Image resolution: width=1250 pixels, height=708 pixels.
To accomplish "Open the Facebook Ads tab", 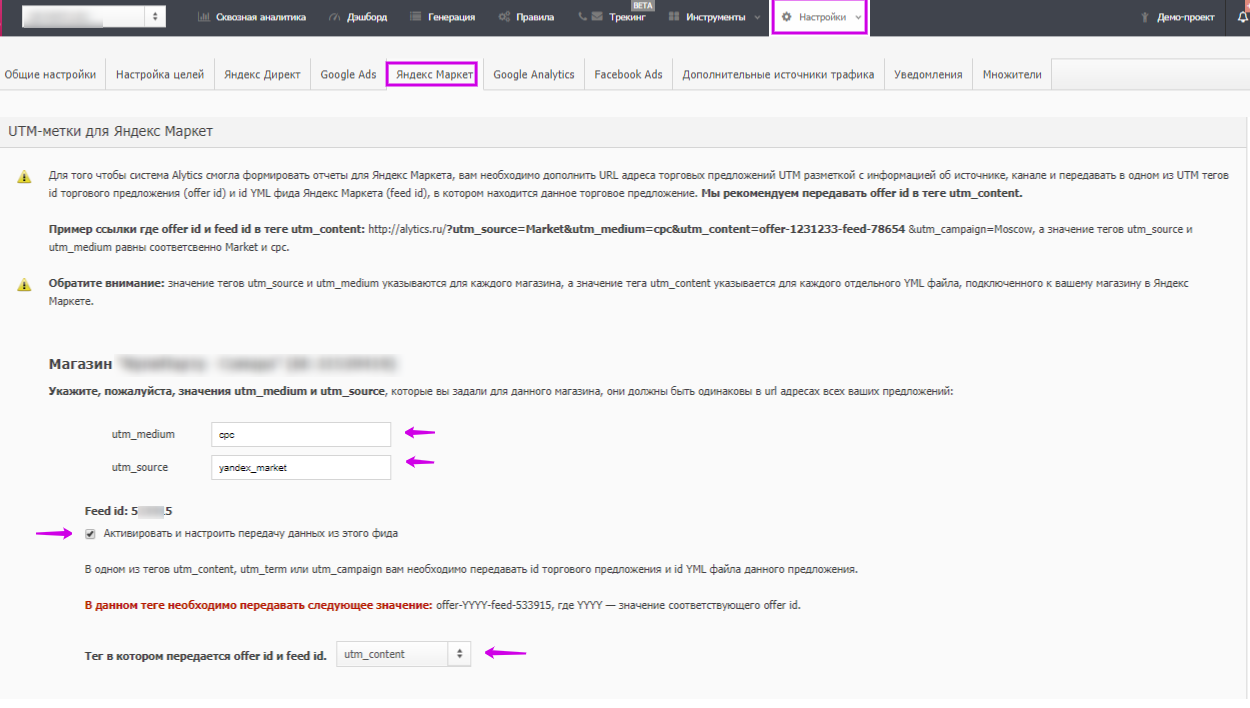I will click(628, 75).
